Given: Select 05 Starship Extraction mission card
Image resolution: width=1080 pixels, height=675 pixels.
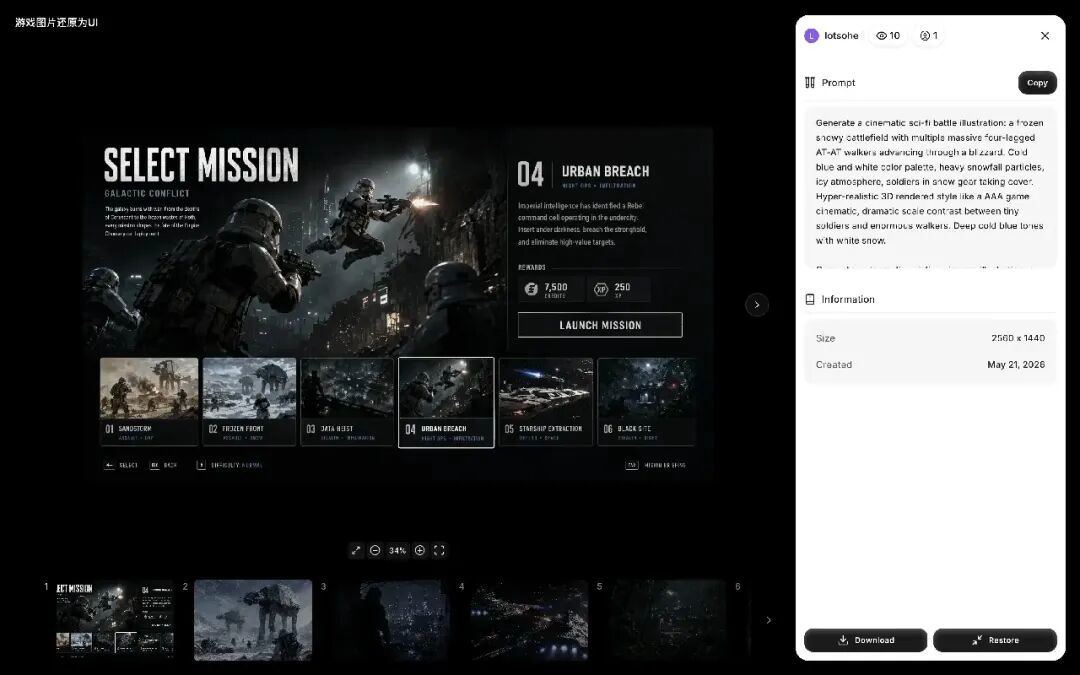Looking at the screenshot, I should tap(546, 402).
